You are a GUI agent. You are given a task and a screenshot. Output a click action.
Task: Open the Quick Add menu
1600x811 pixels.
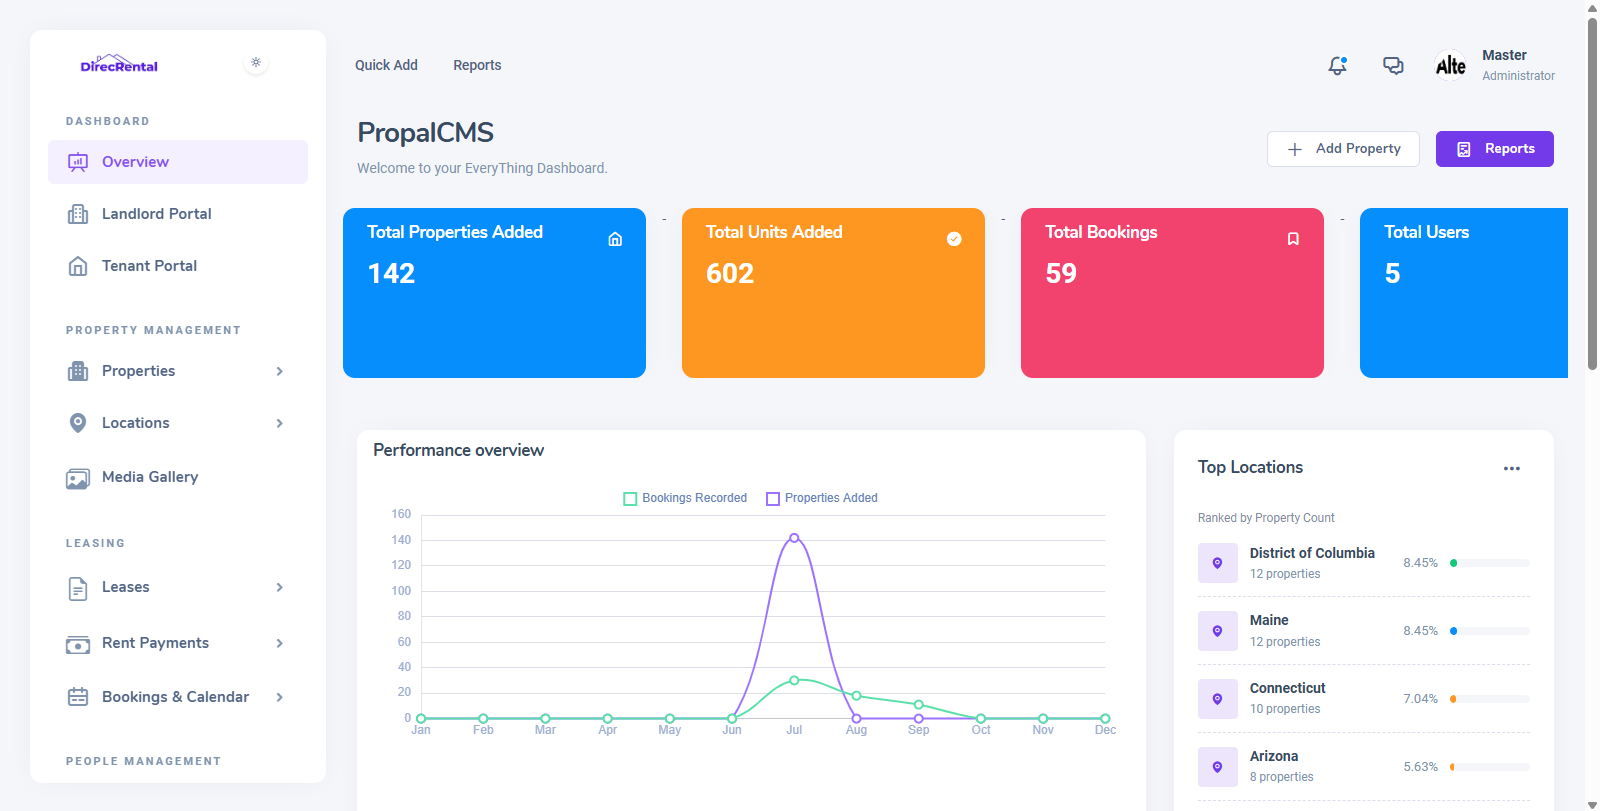tap(386, 65)
